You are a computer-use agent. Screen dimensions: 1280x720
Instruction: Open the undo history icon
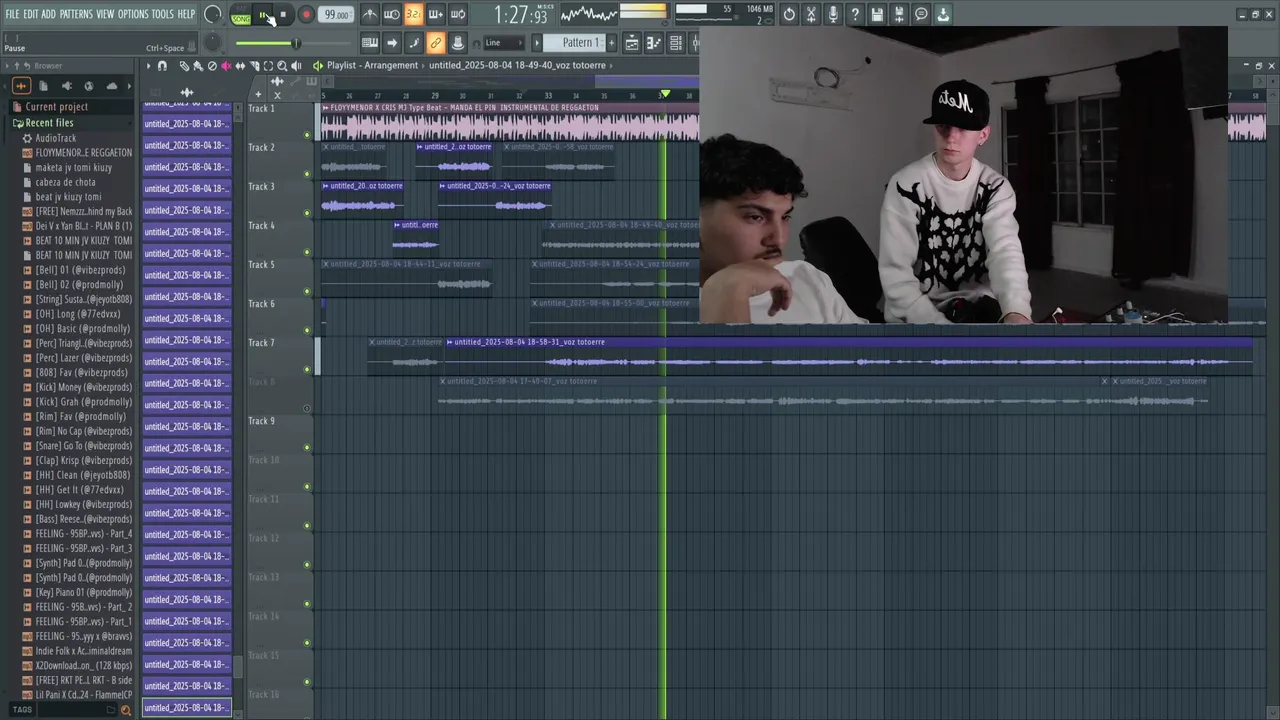coord(789,14)
